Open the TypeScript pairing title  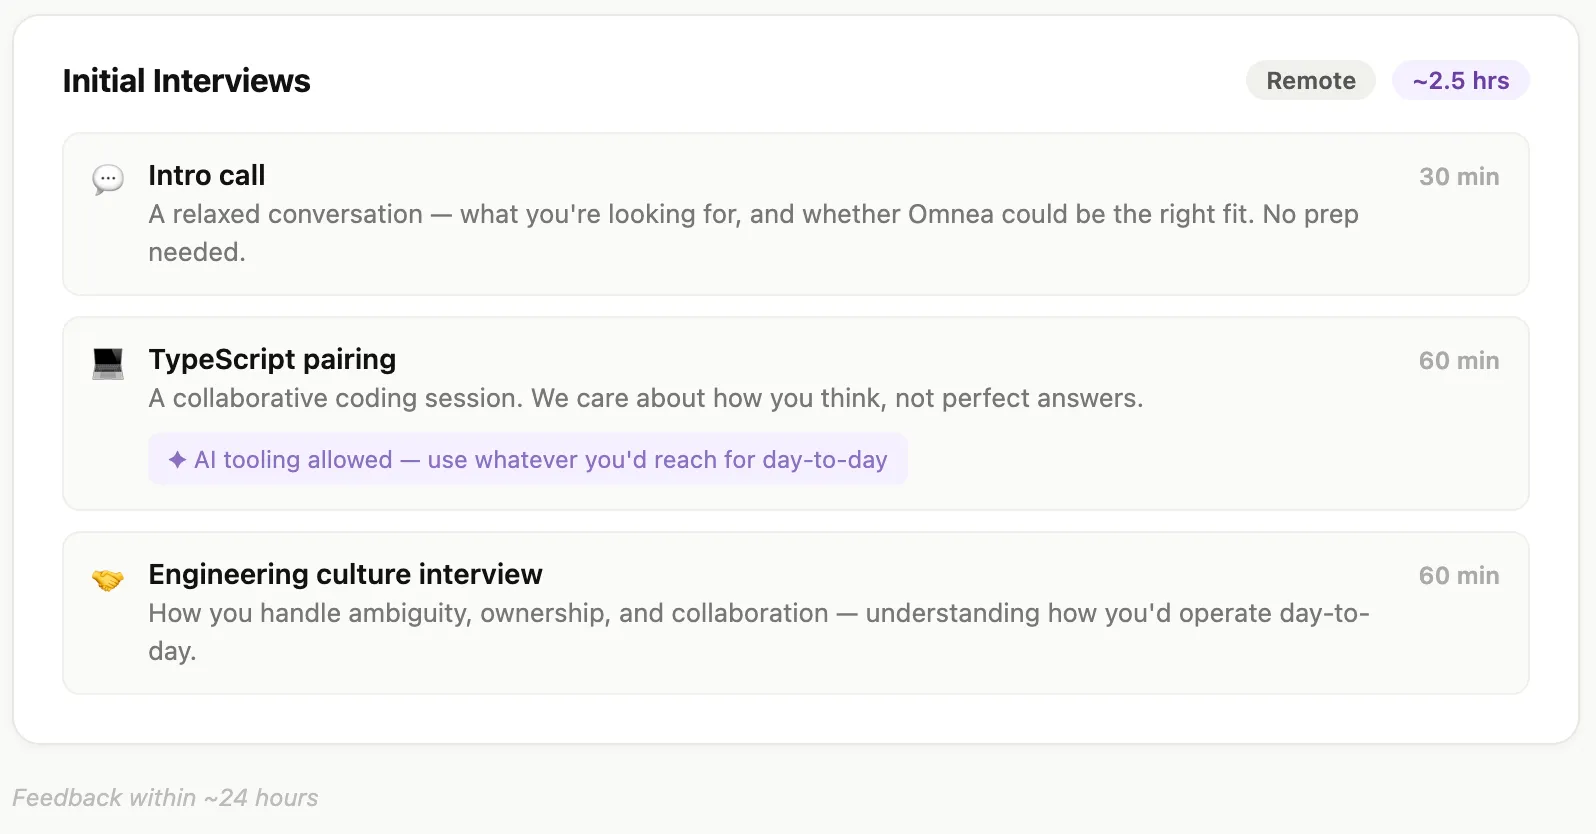coord(272,359)
